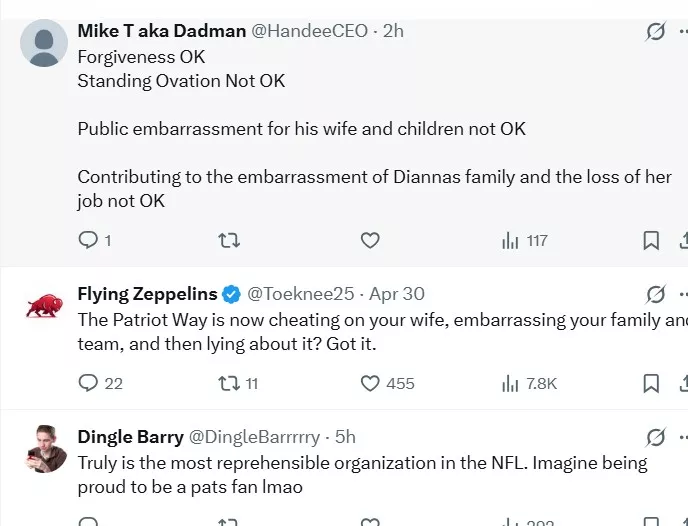Reply to Flying Zeppelins' tweet
This screenshot has height=526, width=688.
(88, 383)
